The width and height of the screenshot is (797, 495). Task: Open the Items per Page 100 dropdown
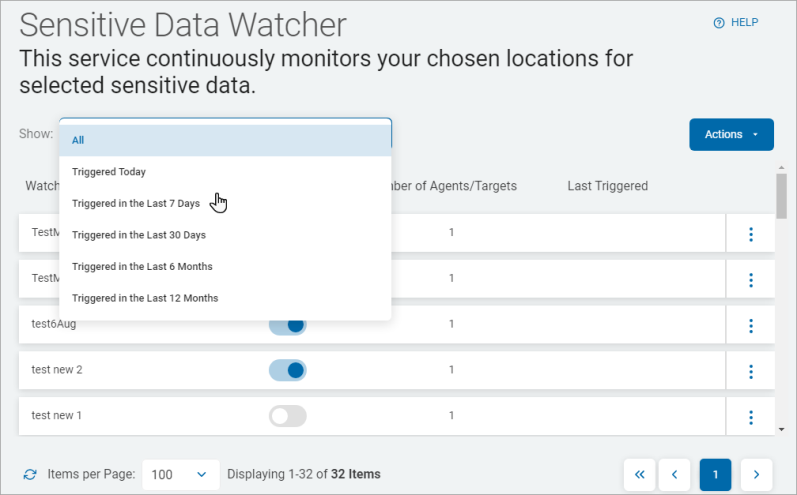click(x=181, y=474)
